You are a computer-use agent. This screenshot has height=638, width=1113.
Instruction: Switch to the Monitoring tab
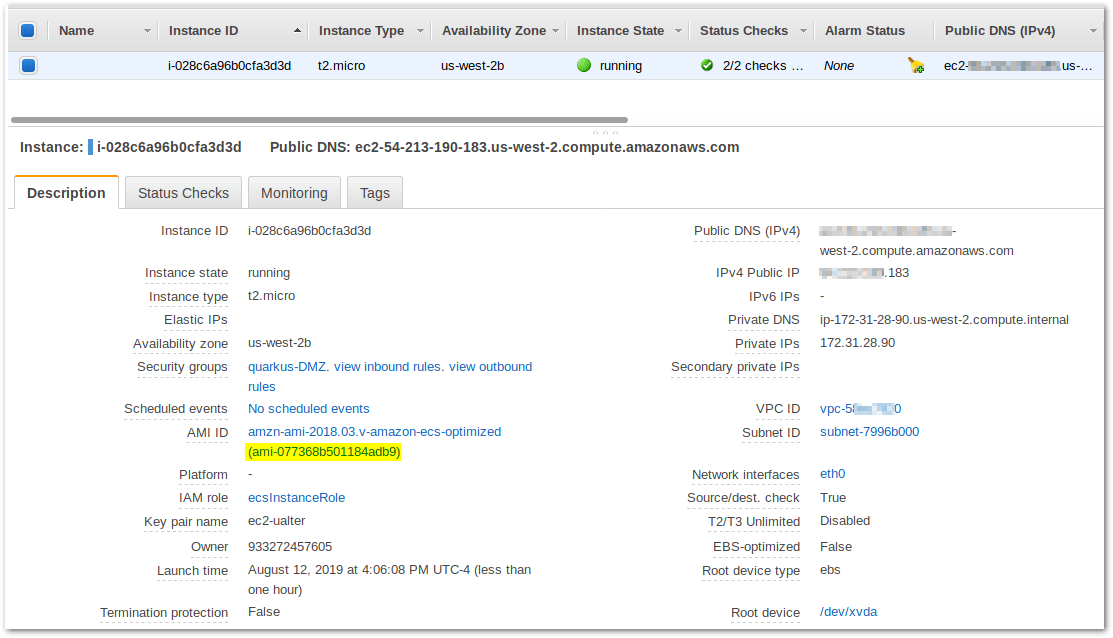coord(294,192)
